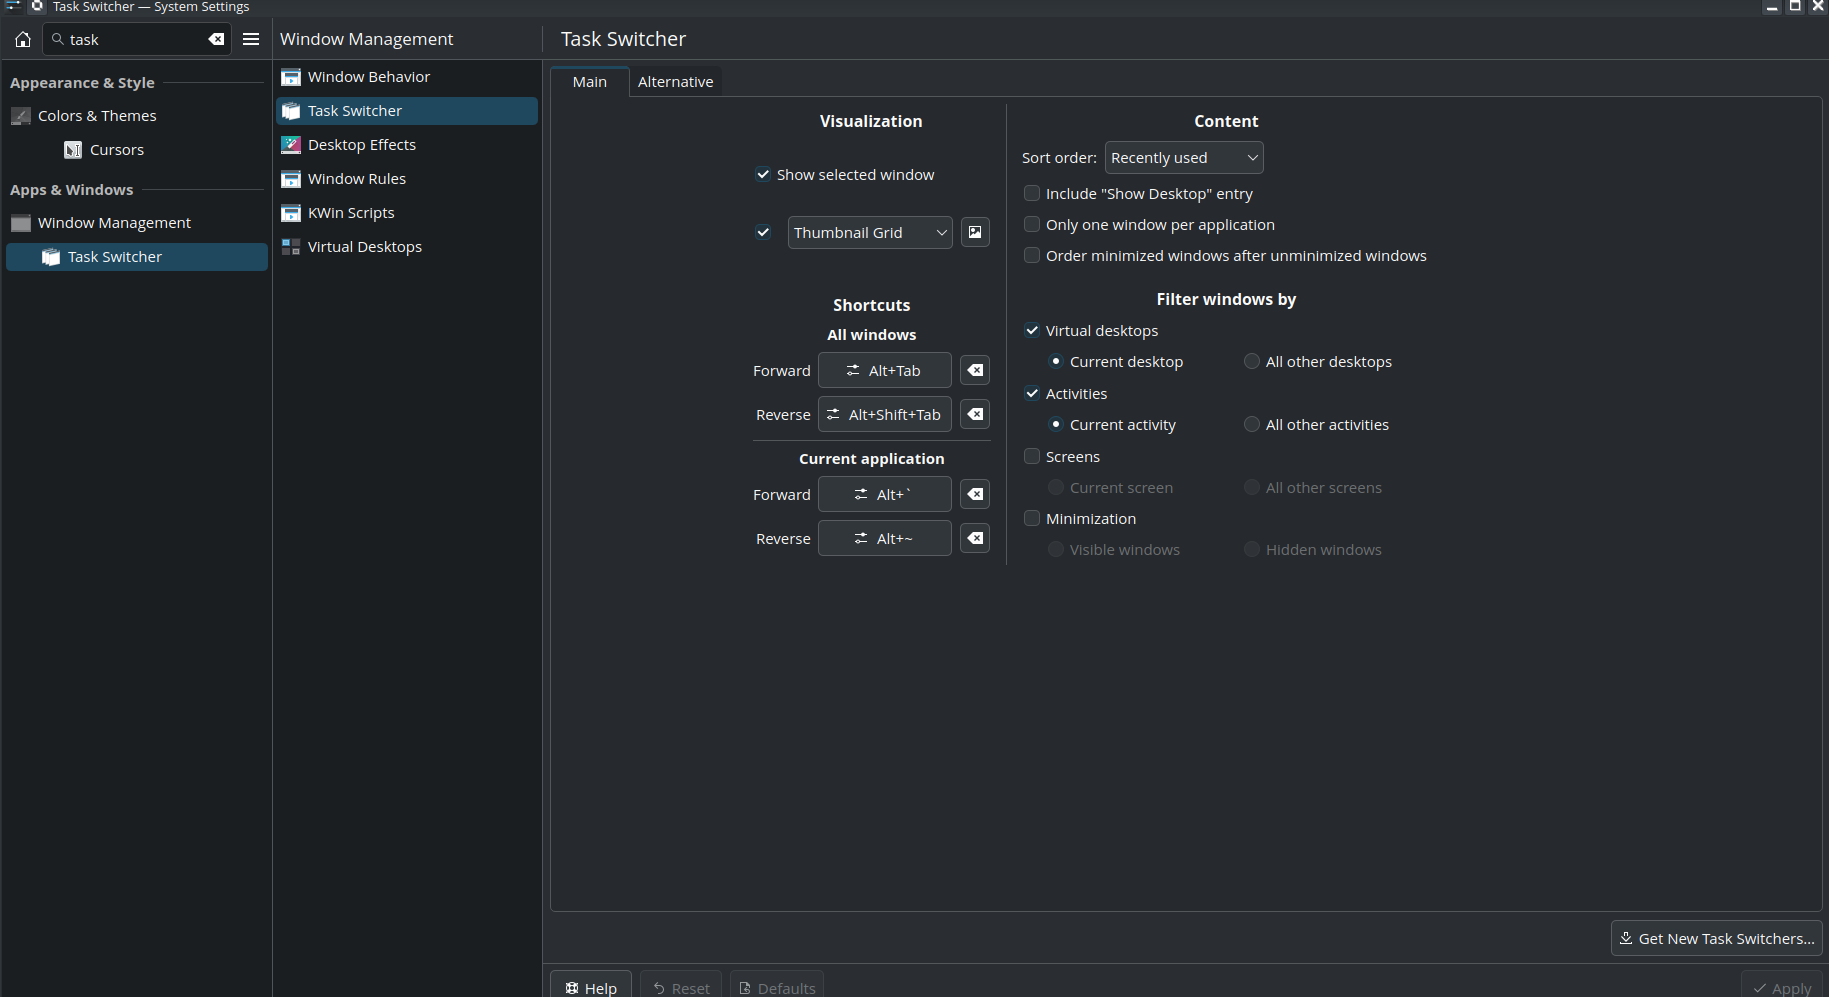Clear the search field text
This screenshot has height=997, width=1829.
[x=216, y=40]
